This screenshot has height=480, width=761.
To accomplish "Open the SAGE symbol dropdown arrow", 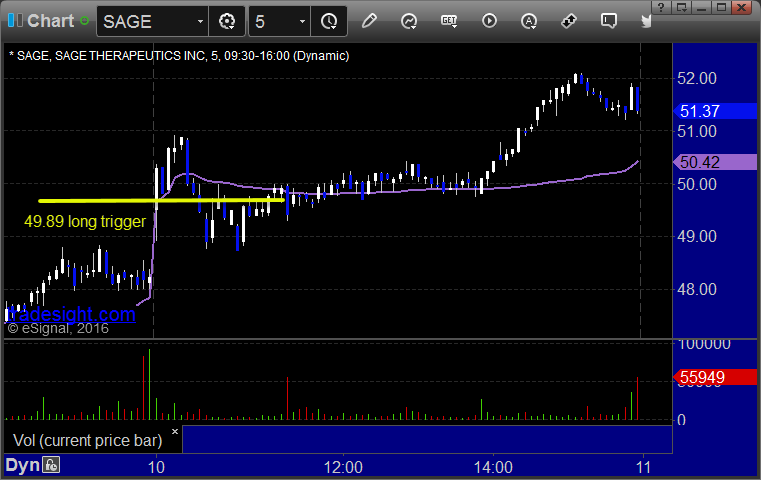I will [x=200, y=21].
